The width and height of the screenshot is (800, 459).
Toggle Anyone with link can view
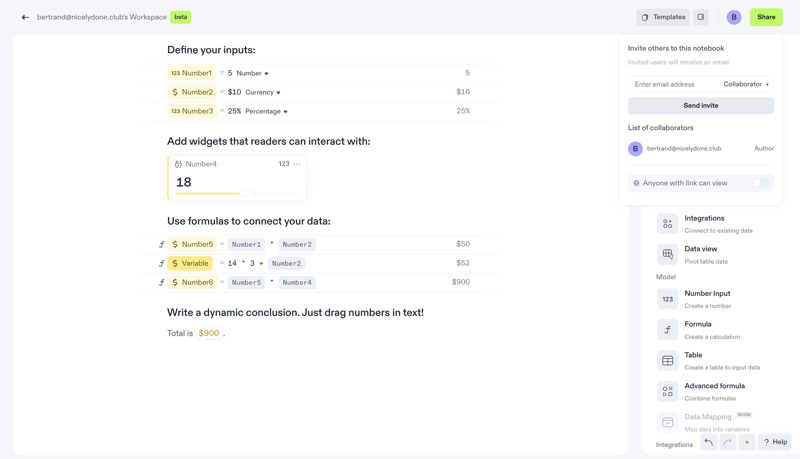click(x=760, y=183)
